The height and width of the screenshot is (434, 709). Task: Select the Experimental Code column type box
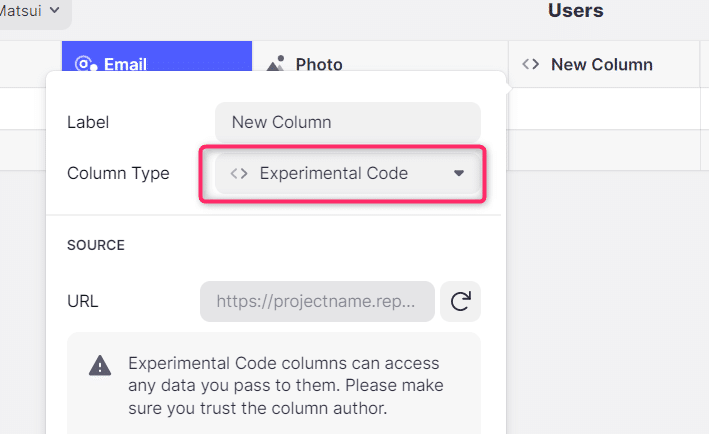click(x=347, y=174)
